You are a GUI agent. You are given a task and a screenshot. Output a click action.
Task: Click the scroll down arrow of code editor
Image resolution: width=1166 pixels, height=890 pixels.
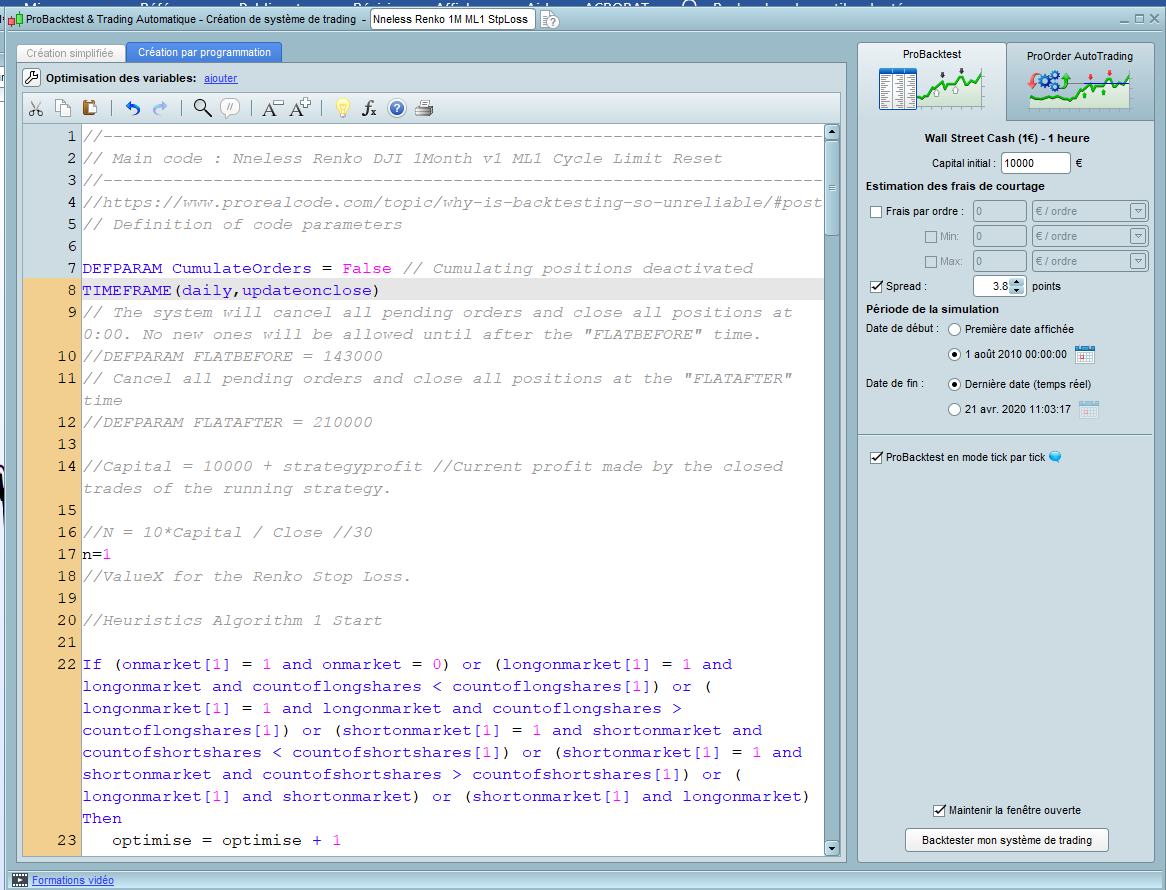[x=832, y=848]
